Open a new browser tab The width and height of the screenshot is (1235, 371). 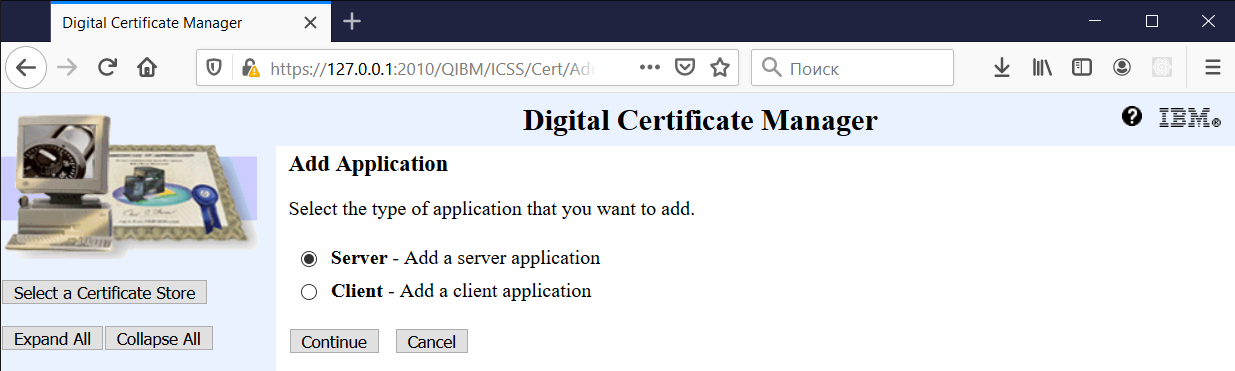point(352,21)
